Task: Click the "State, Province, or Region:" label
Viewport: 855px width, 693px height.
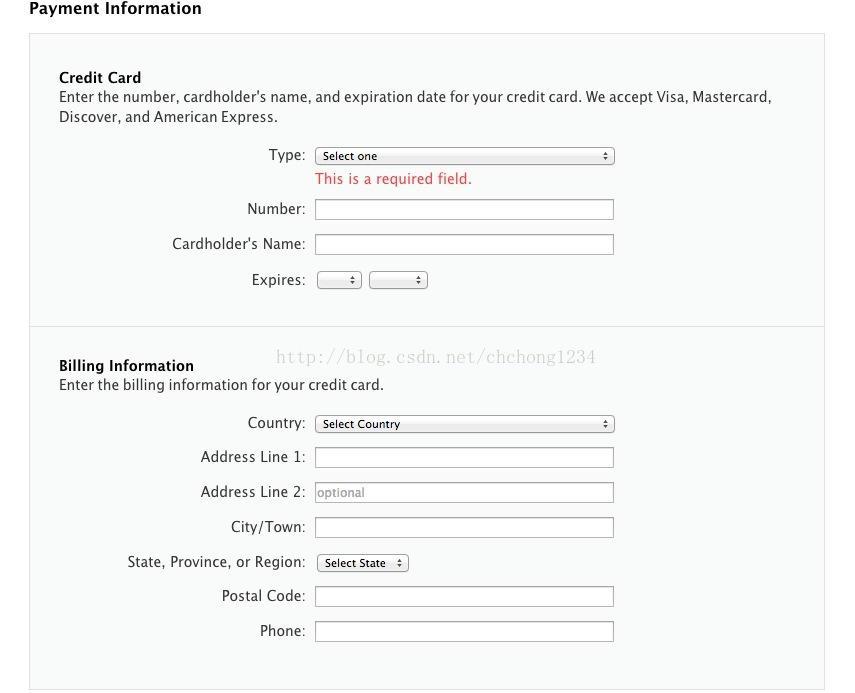Action: 216,562
